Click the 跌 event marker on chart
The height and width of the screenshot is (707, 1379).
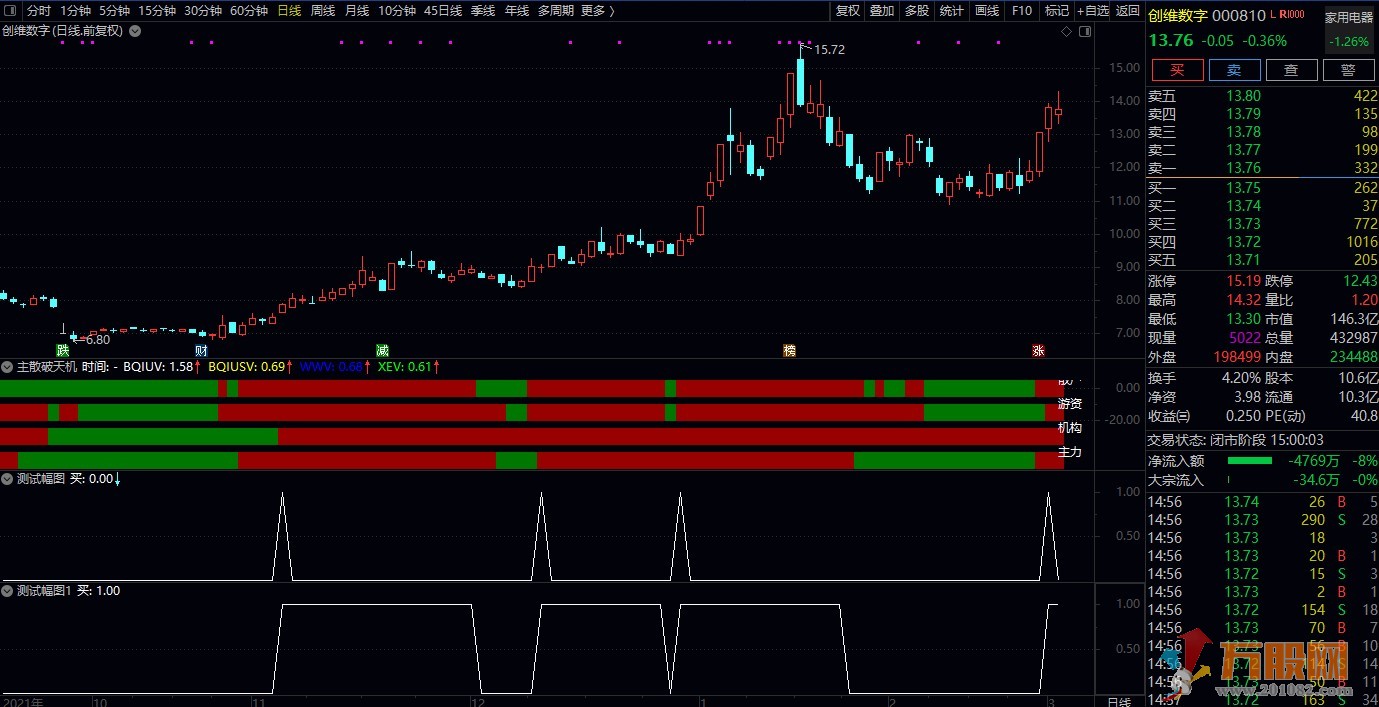(x=63, y=350)
